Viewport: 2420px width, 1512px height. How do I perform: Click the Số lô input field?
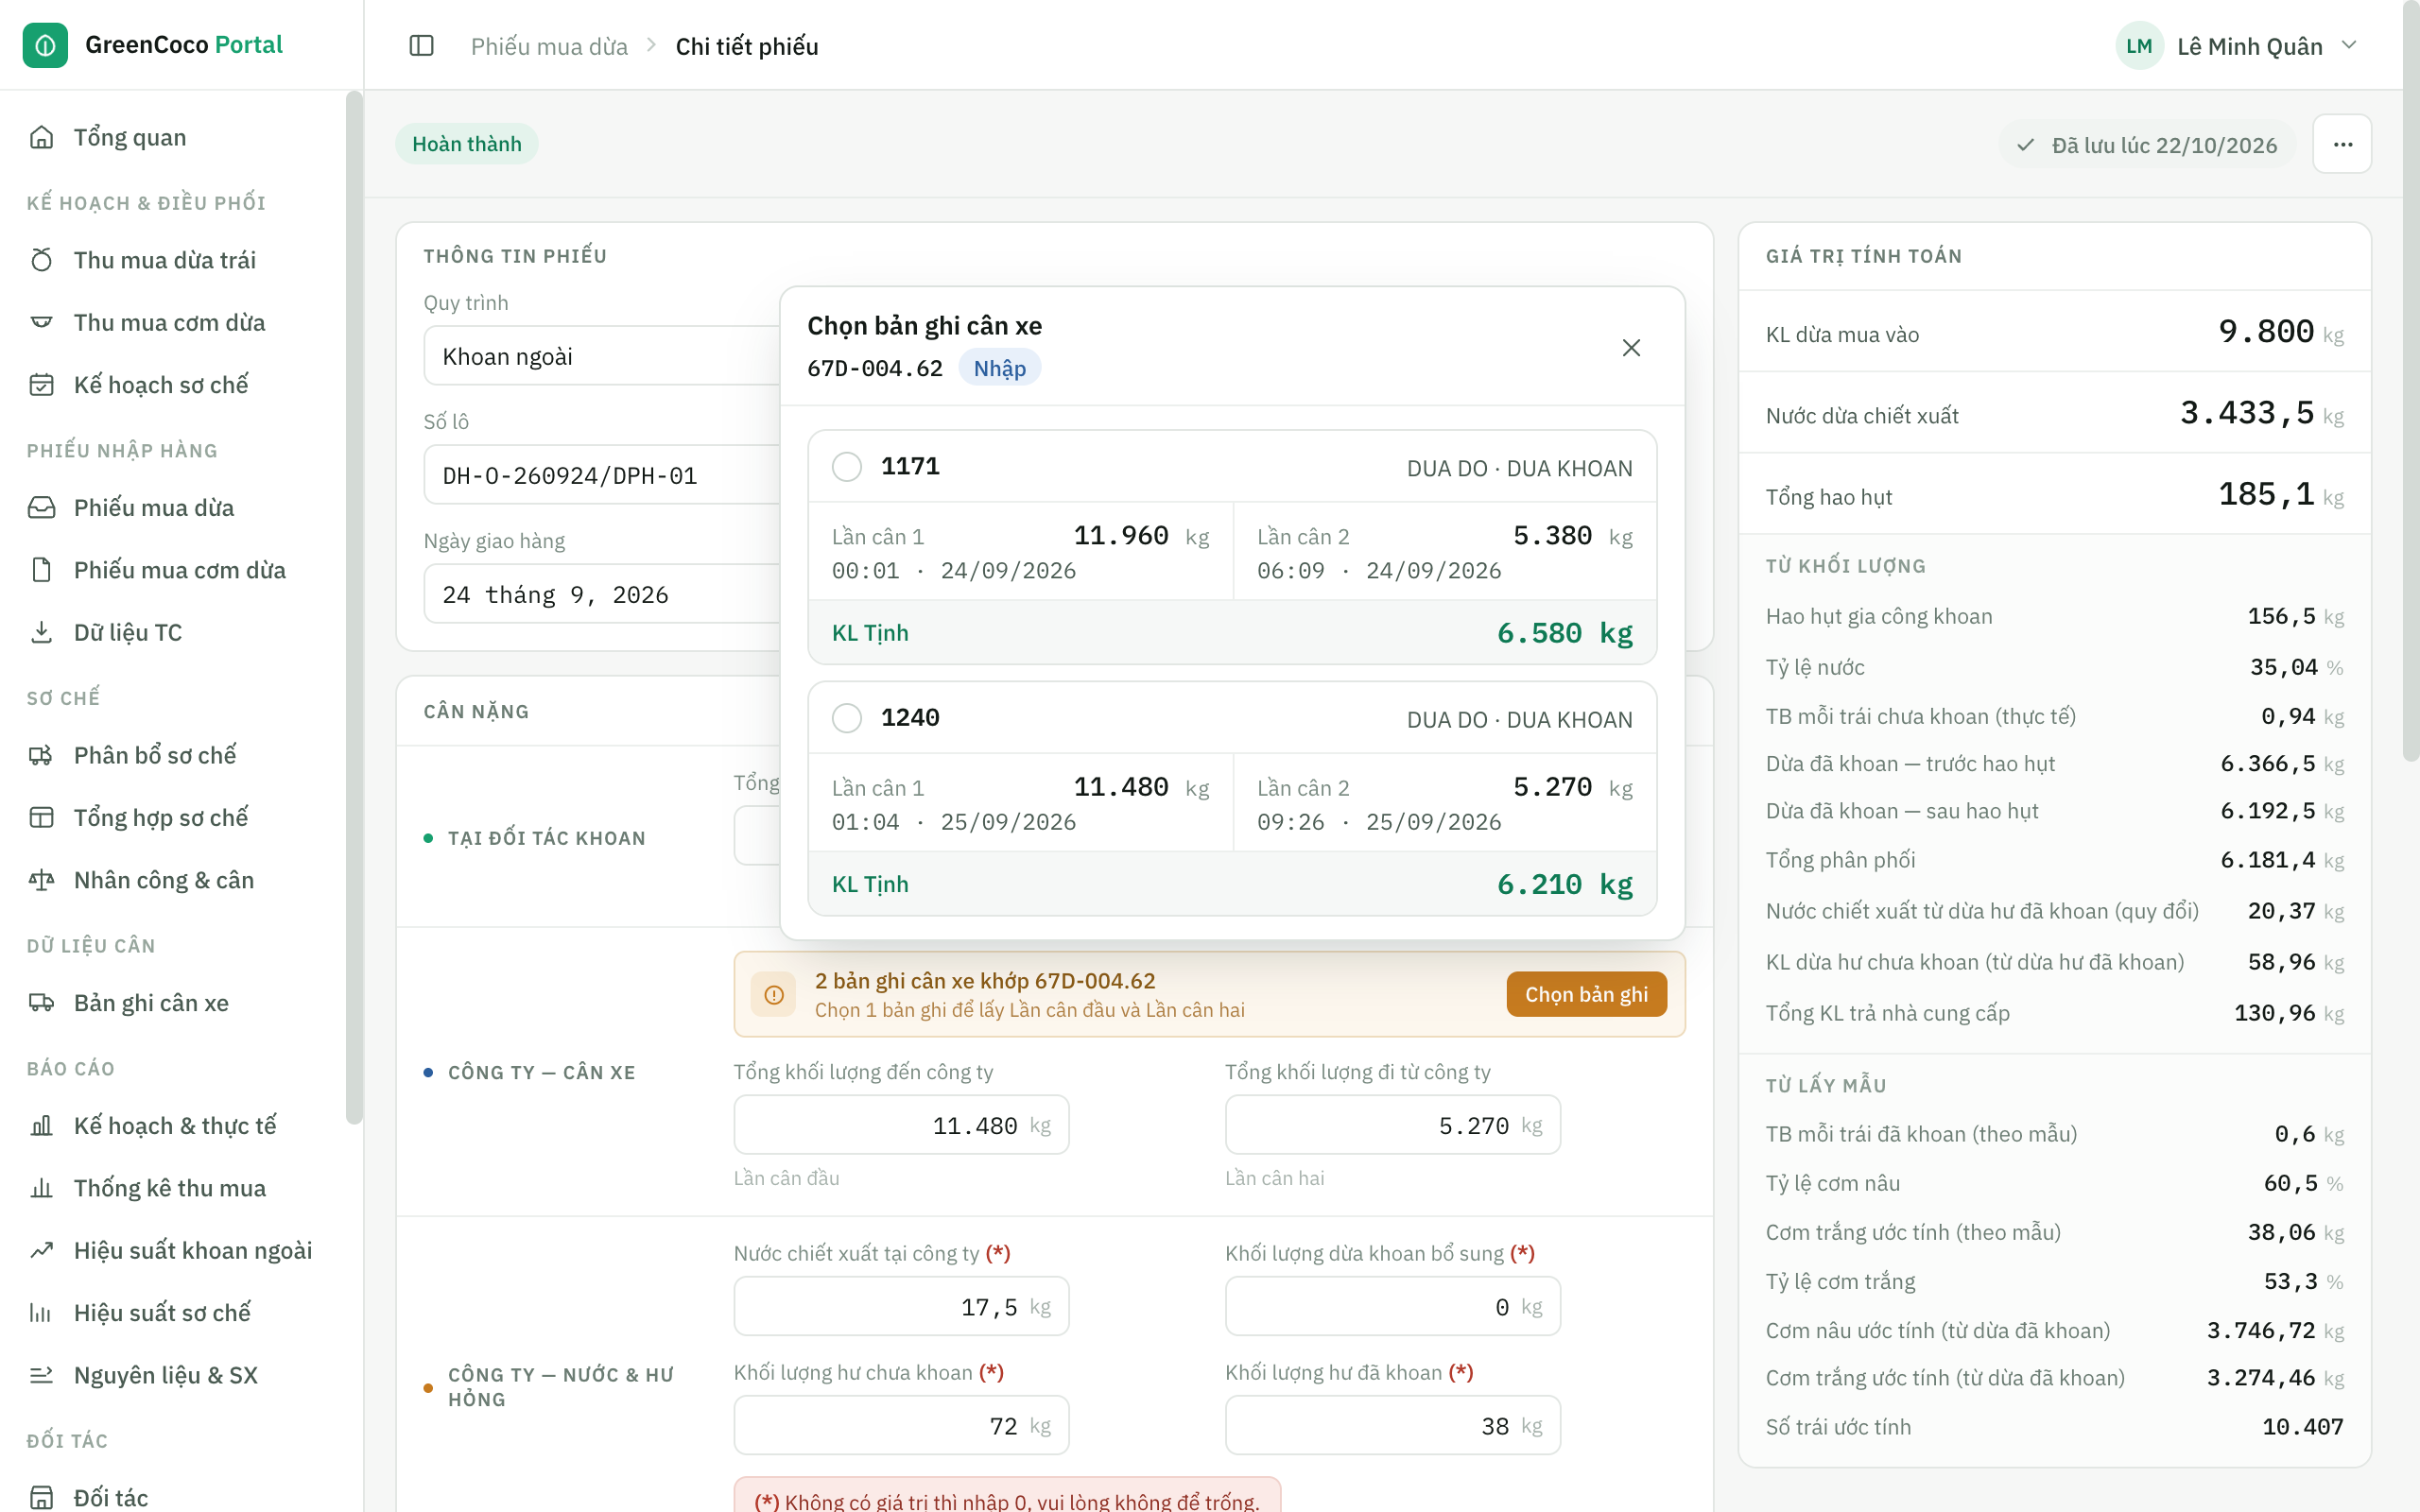pyautogui.click(x=602, y=475)
